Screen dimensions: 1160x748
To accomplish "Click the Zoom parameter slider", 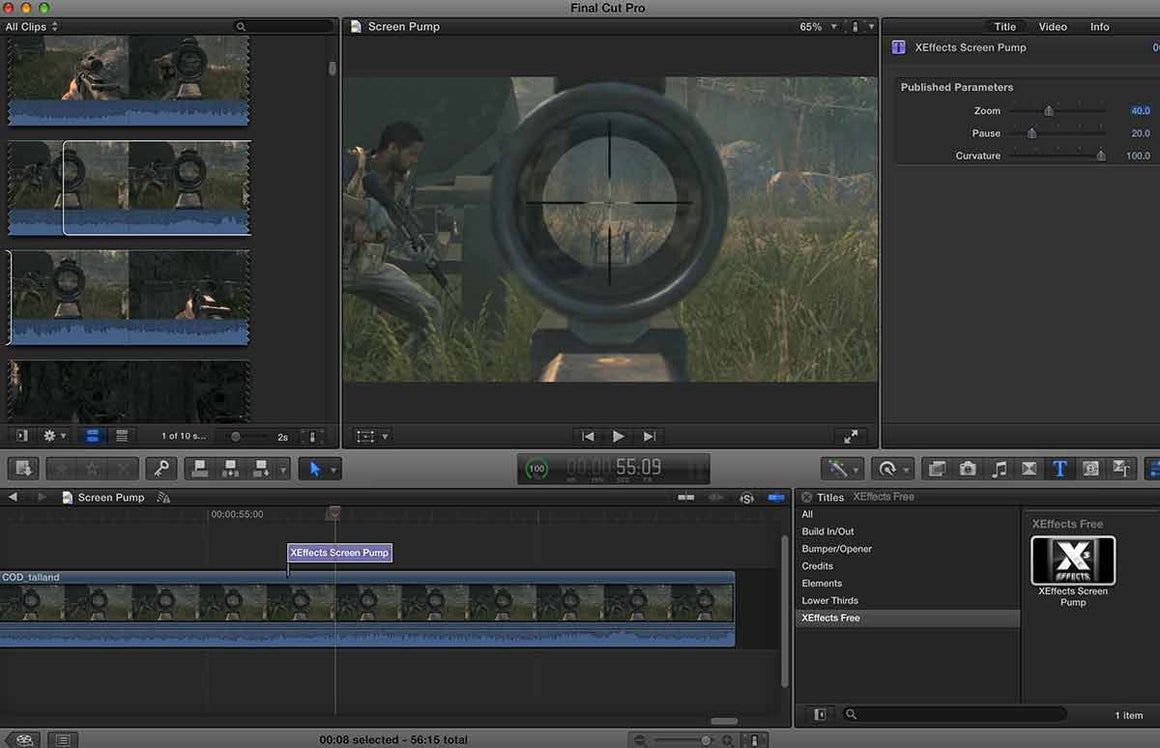I will tap(1049, 111).
